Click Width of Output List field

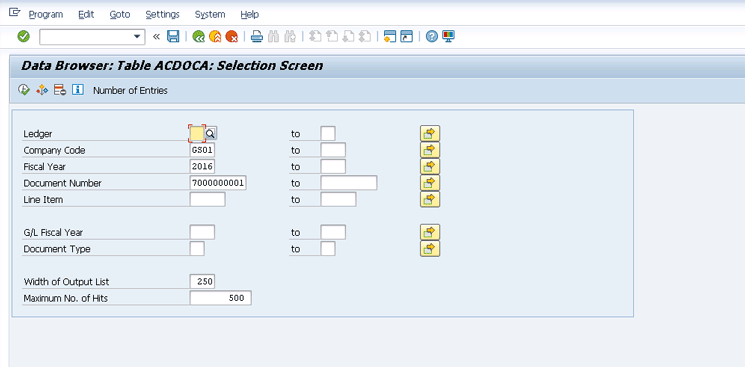click(x=202, y=282)
